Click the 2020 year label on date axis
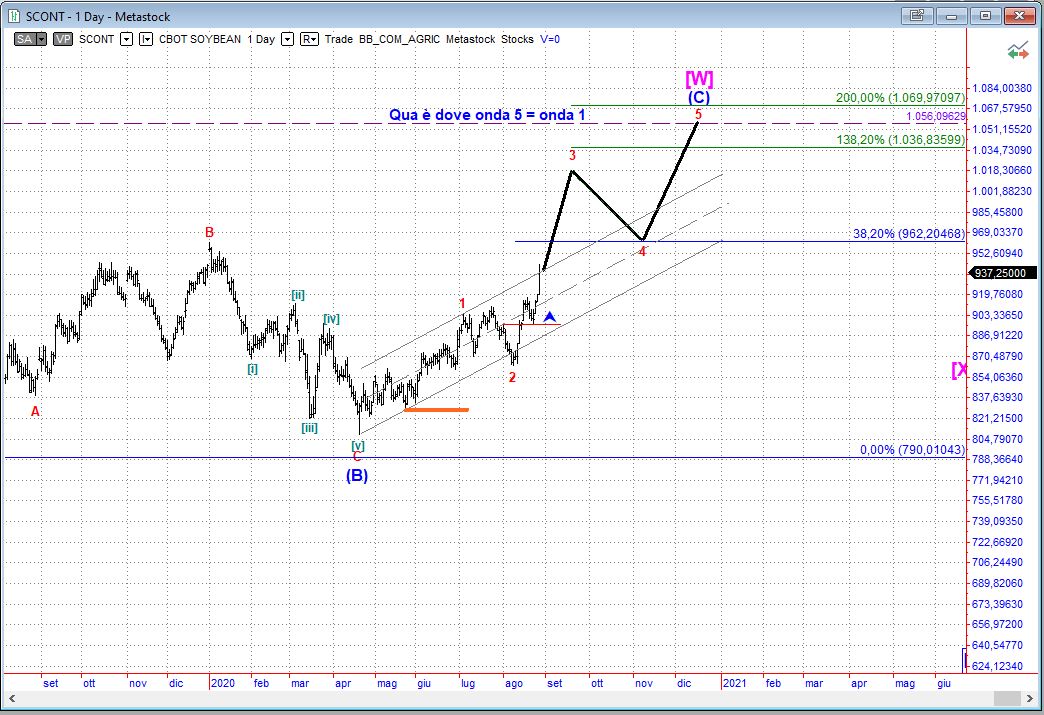This screenshot has height=715, width=1044. click(222, 683)
